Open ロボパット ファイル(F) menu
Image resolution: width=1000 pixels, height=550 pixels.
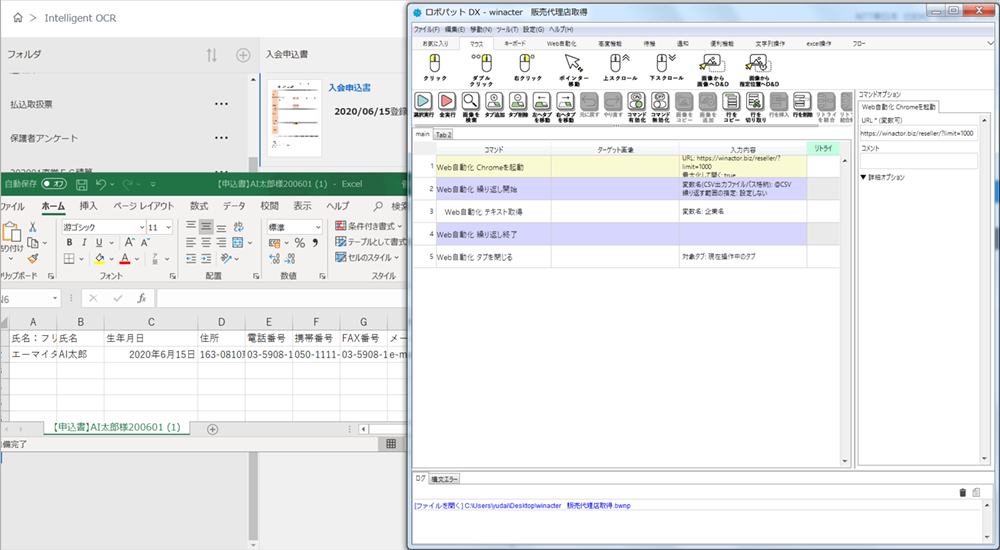426,29
